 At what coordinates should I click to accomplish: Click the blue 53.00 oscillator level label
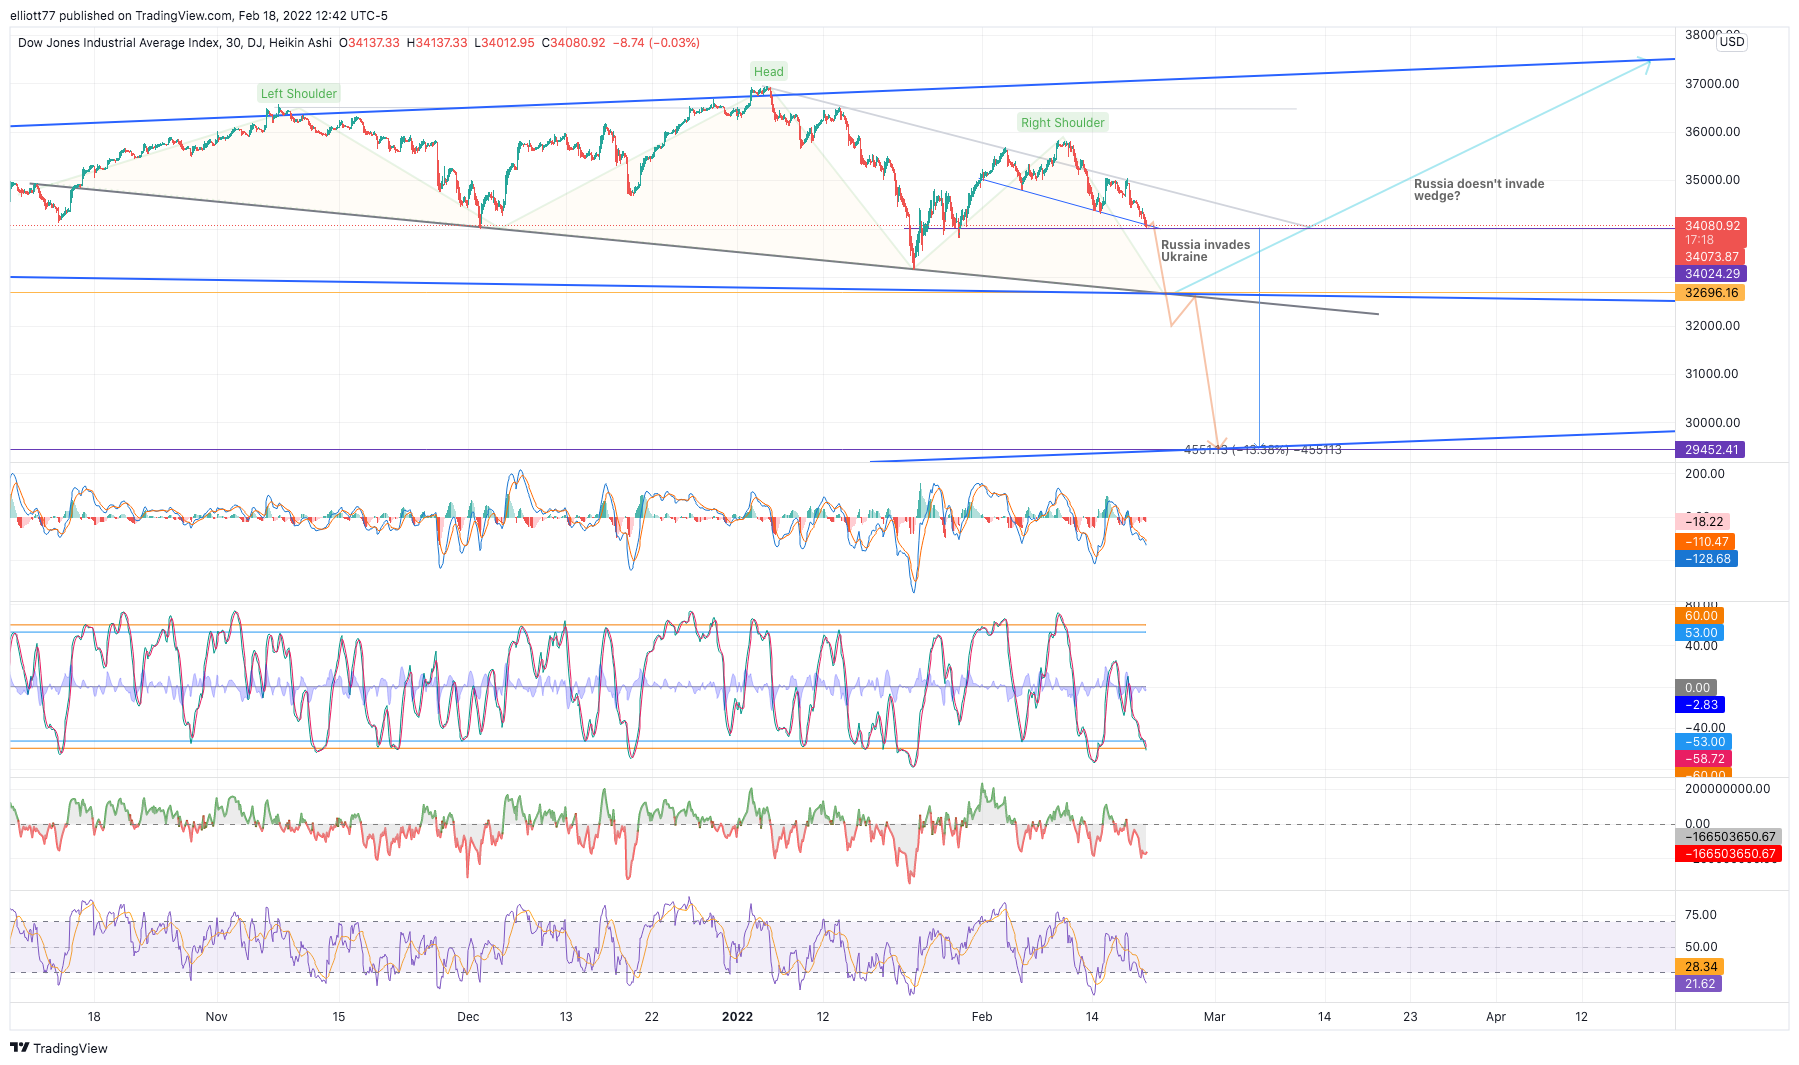click(x=1700, y=633)
